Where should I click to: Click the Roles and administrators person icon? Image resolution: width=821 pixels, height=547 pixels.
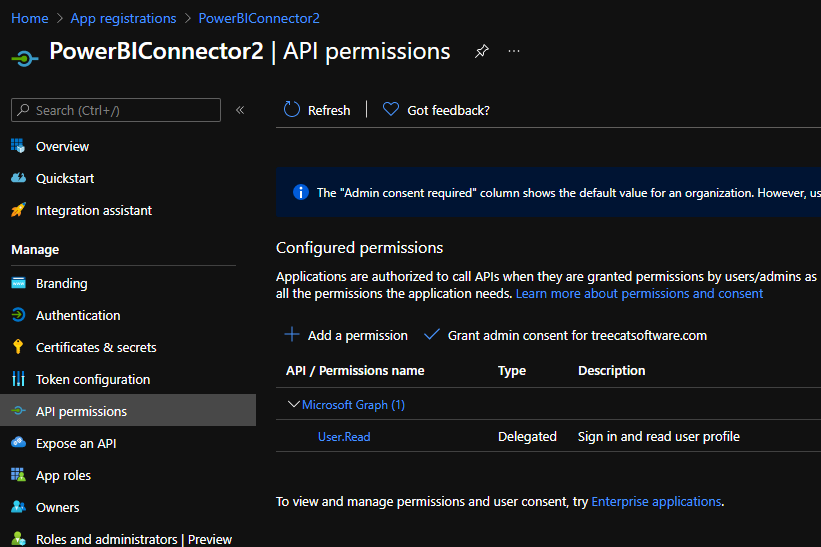(x=18, y=539)
